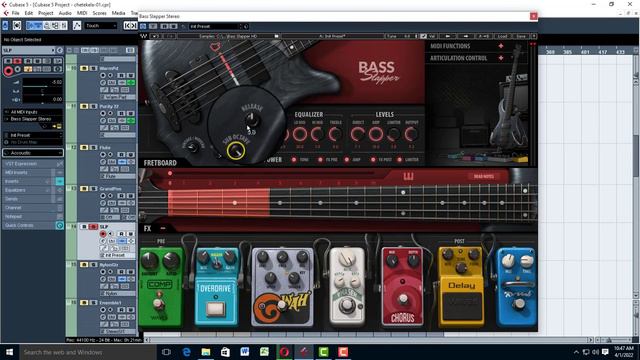640x360 pixels.
Task: Click the Treble equalizer knob
Action: (x=336, y=134)
